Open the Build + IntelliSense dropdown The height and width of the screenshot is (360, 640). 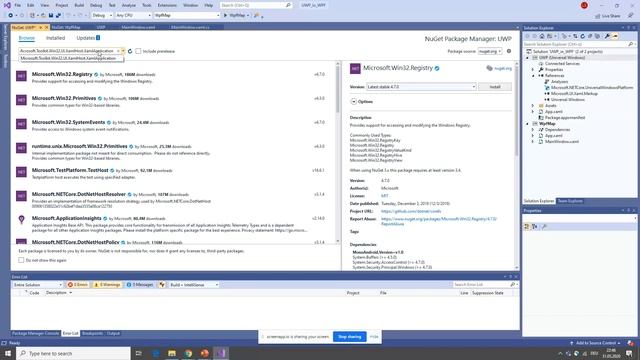pos(194,284)
